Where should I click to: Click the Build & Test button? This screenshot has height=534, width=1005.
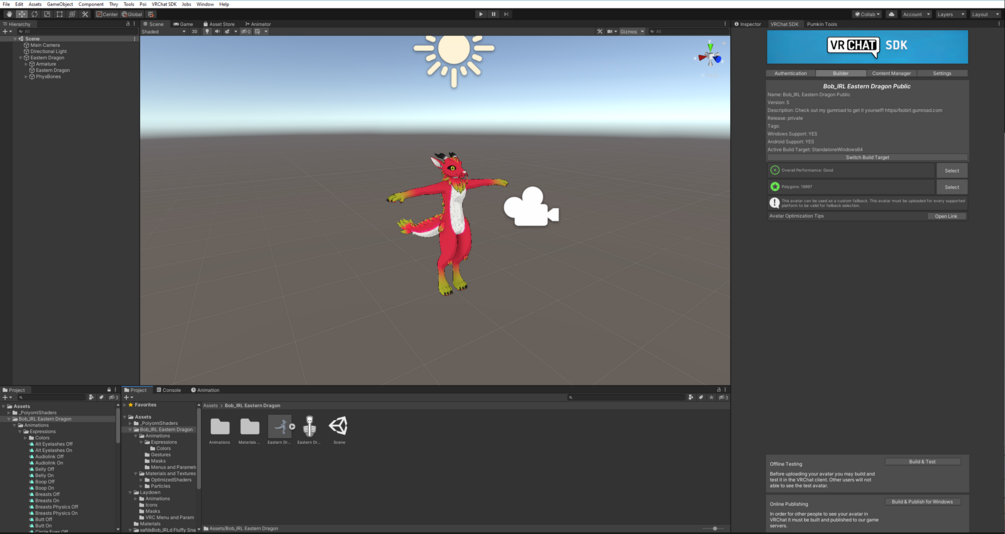click(x=922, y=462)
